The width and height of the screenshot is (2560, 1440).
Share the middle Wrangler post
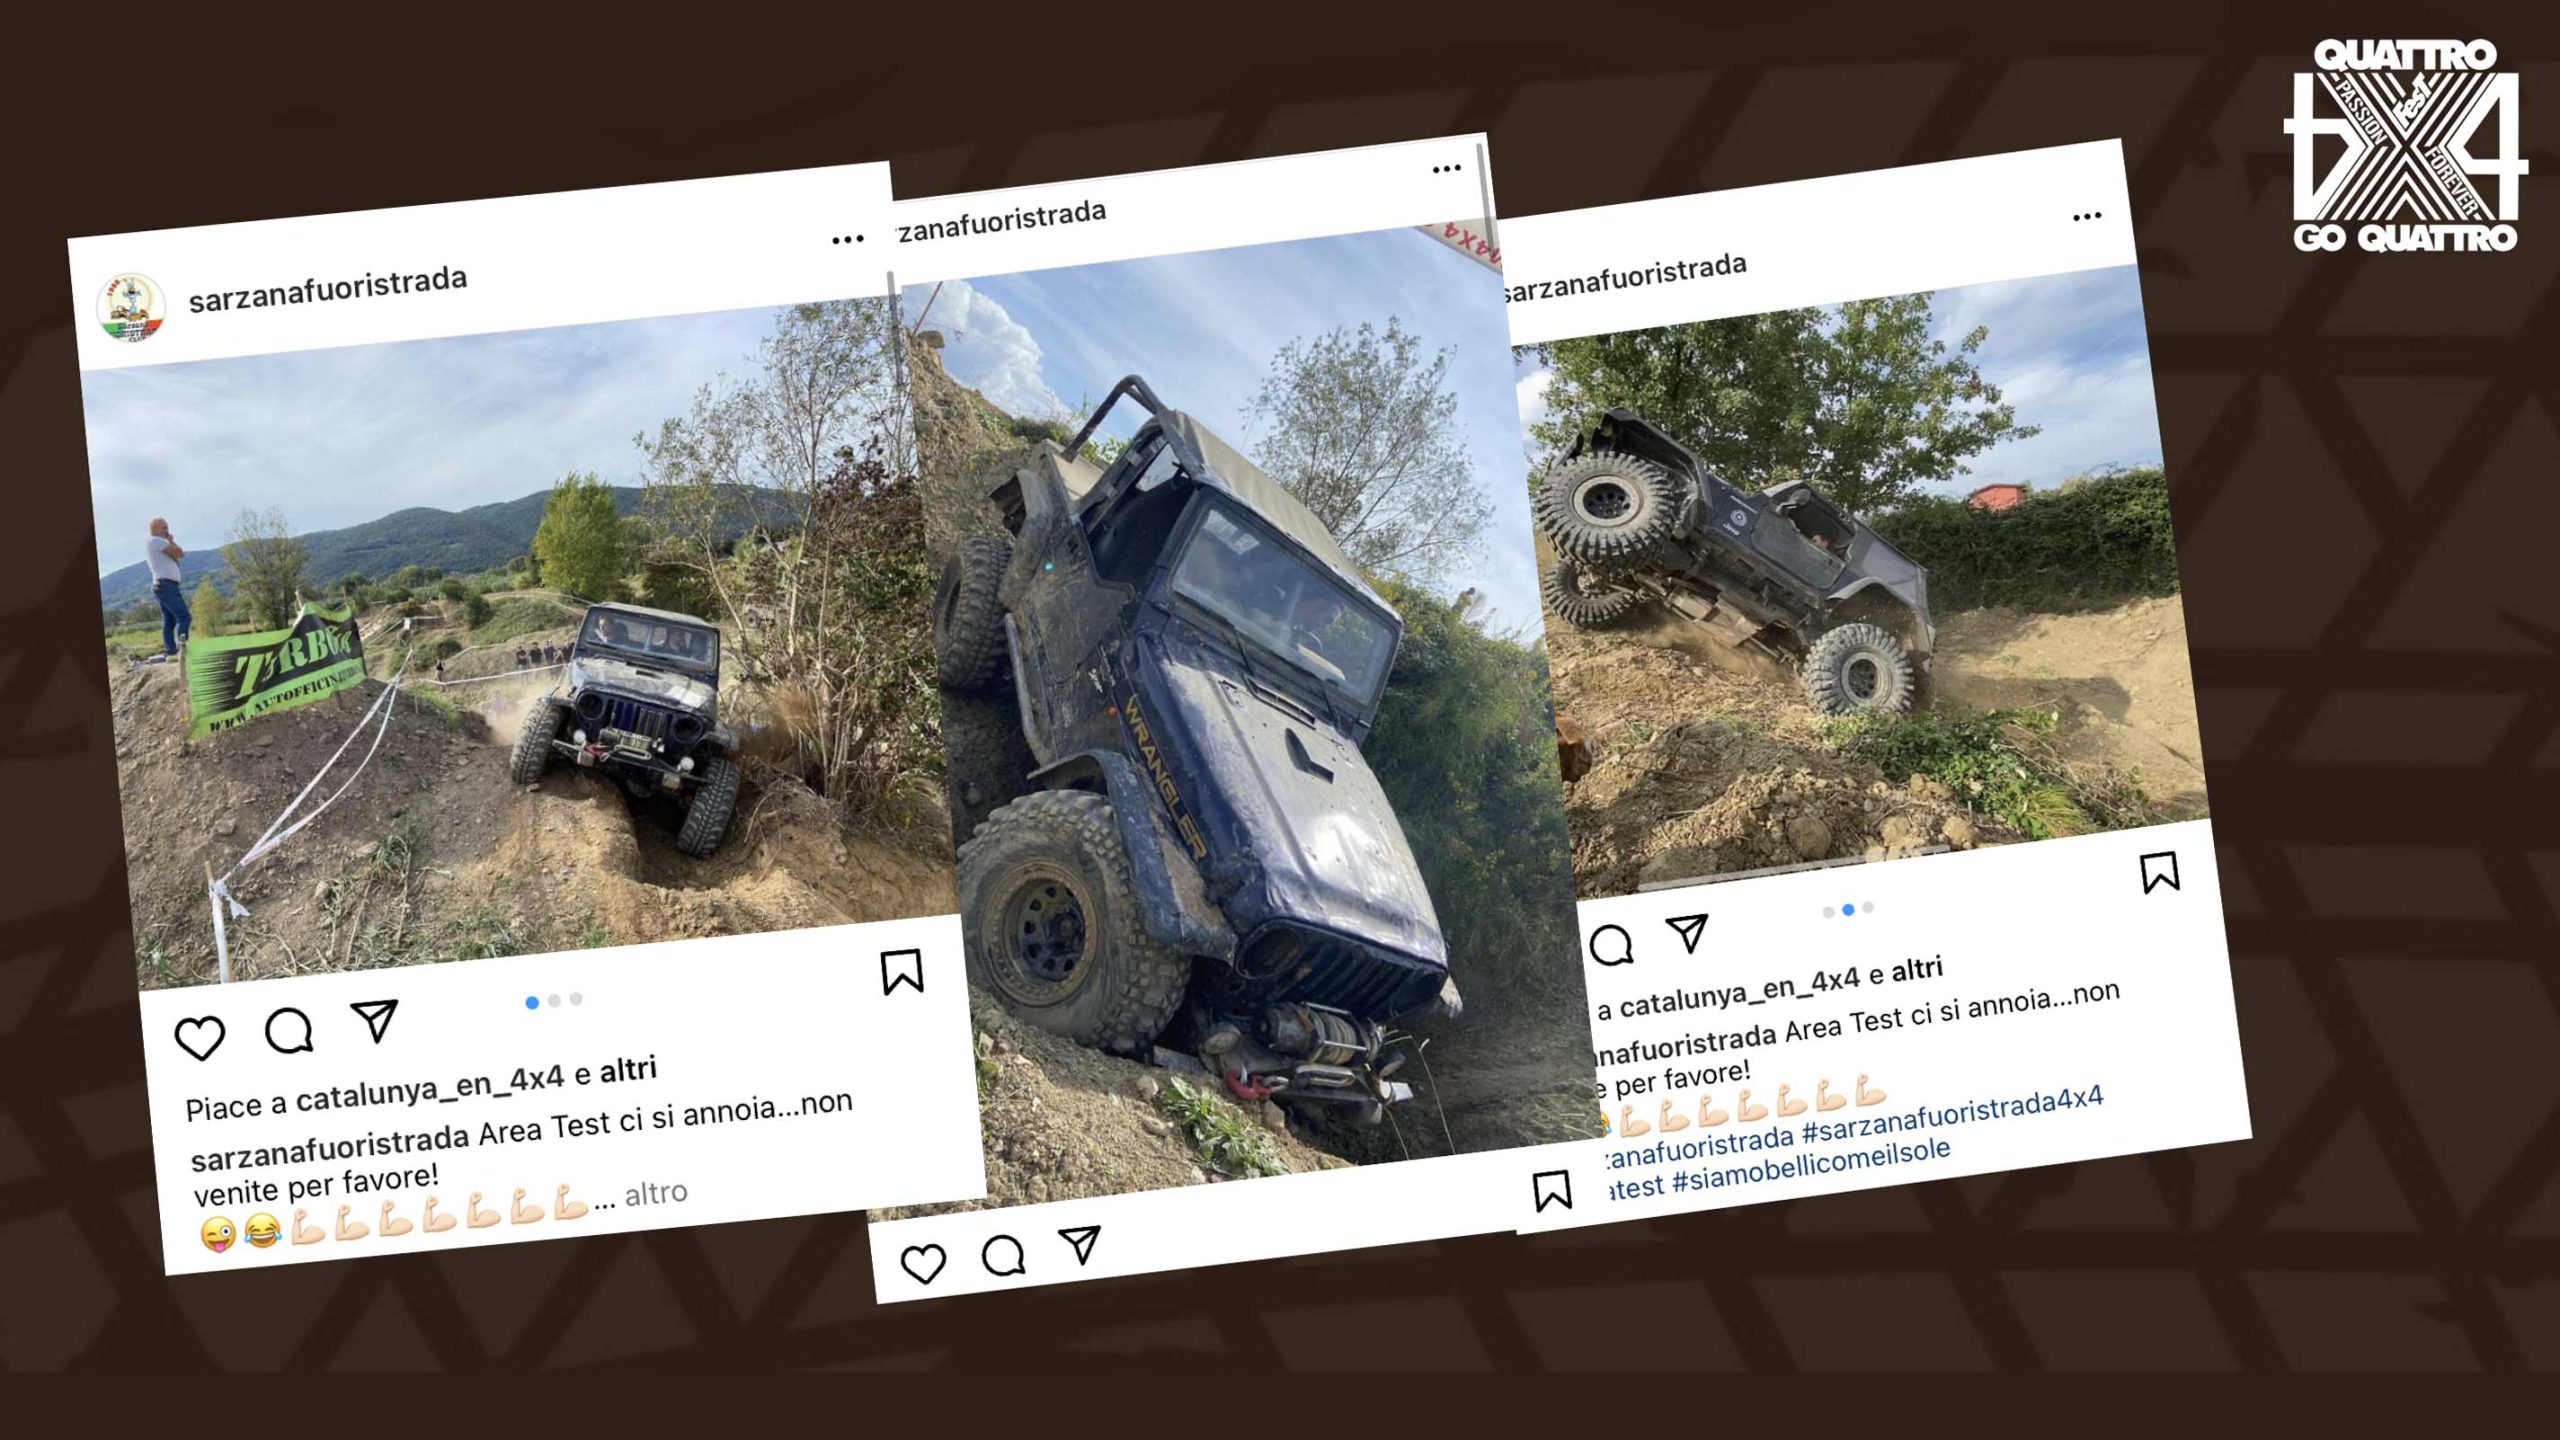click(x=1080, y=1245)
